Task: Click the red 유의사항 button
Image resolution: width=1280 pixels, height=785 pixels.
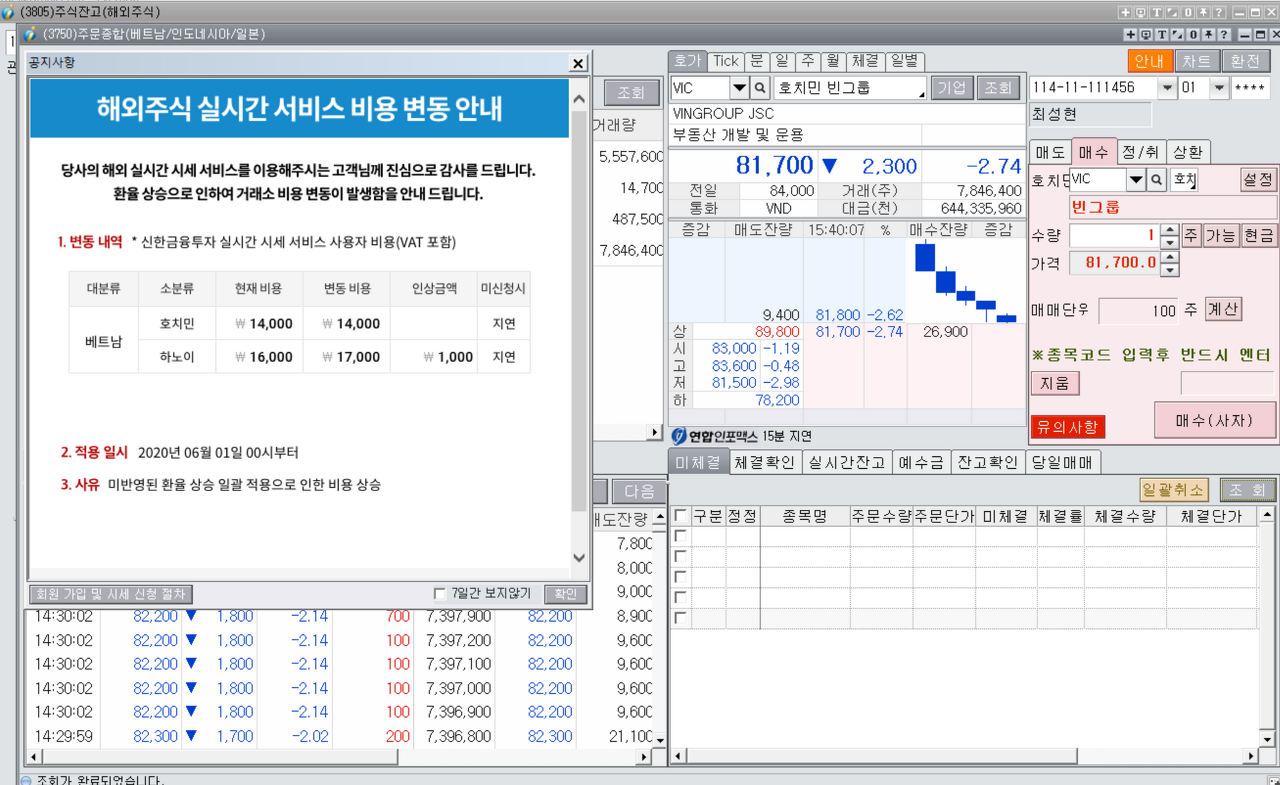Action: tap(1067, 427)
